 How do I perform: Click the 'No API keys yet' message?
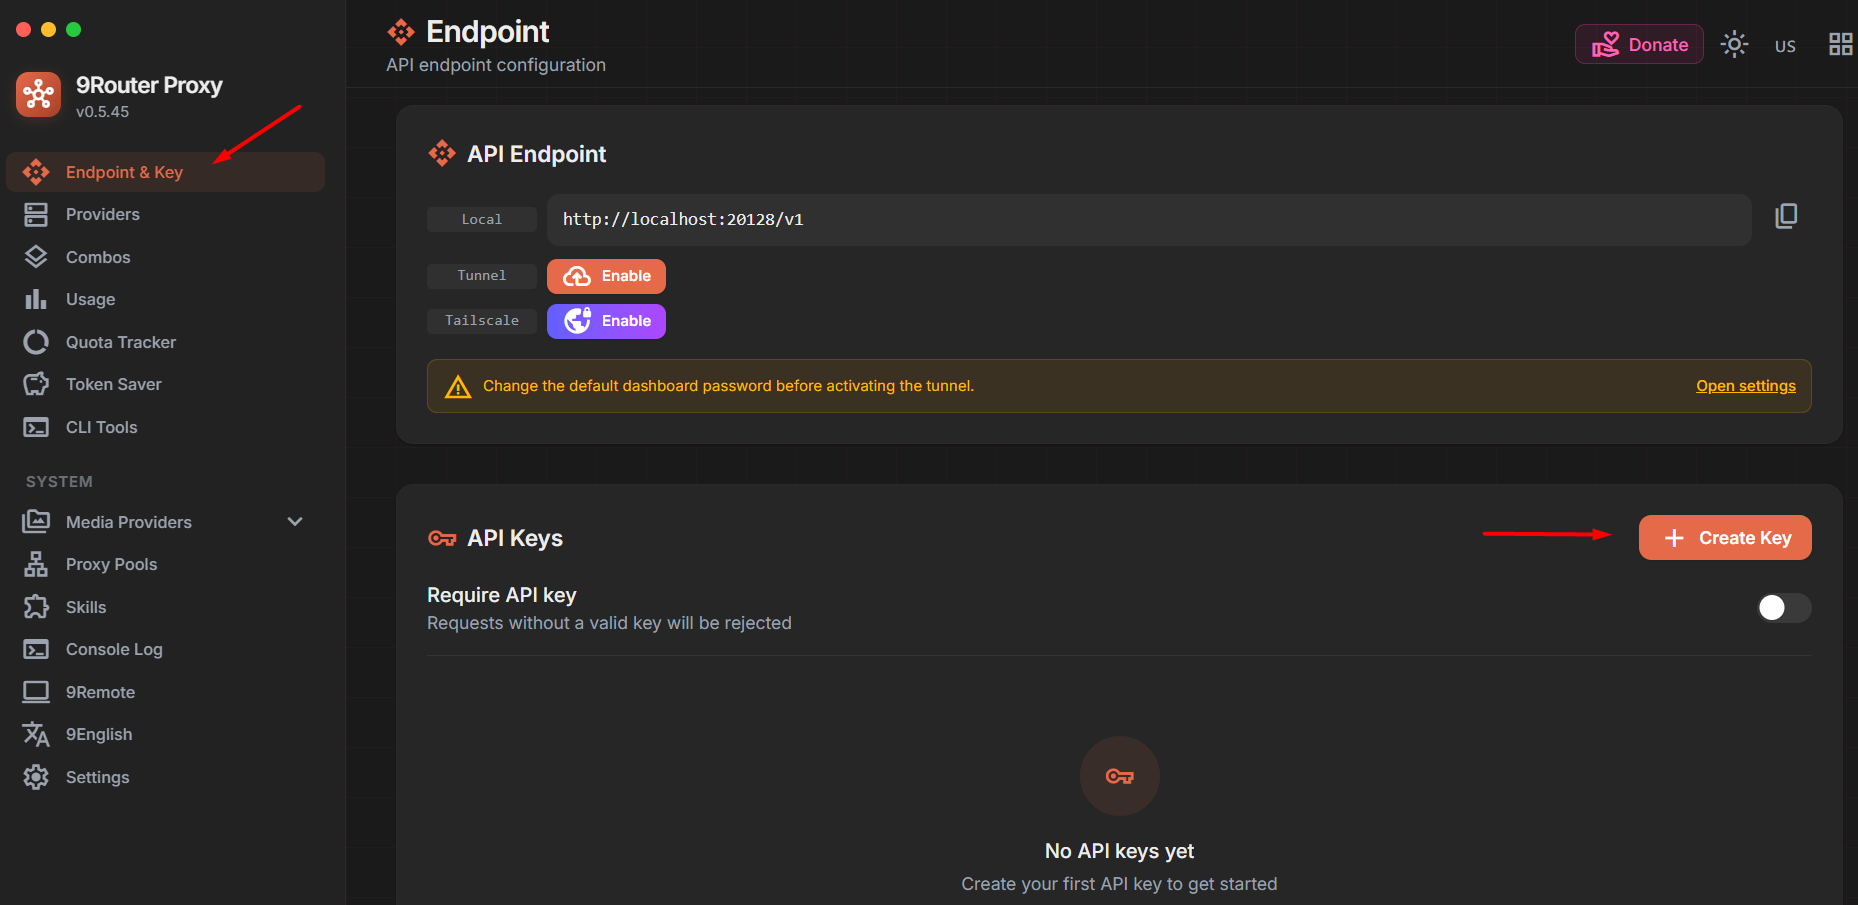click(x=1119, y=851)
